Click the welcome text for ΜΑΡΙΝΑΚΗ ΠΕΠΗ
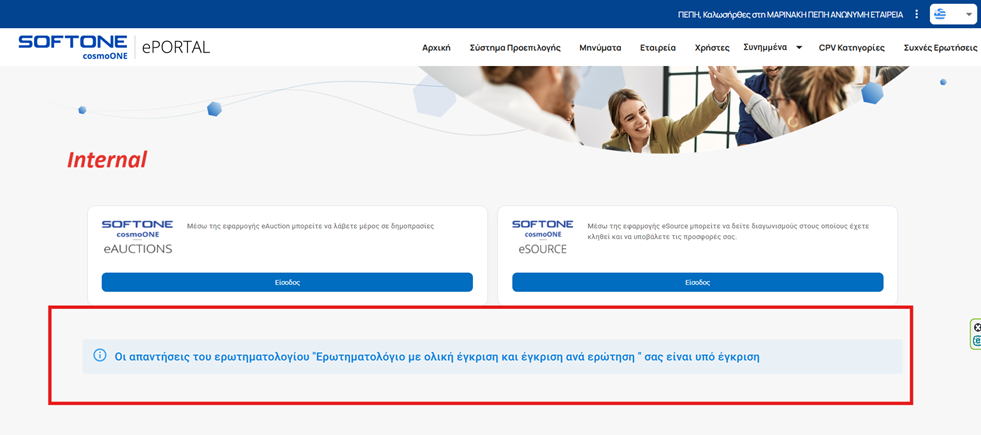The image size is (981, 435). click(x=791, y=14)
